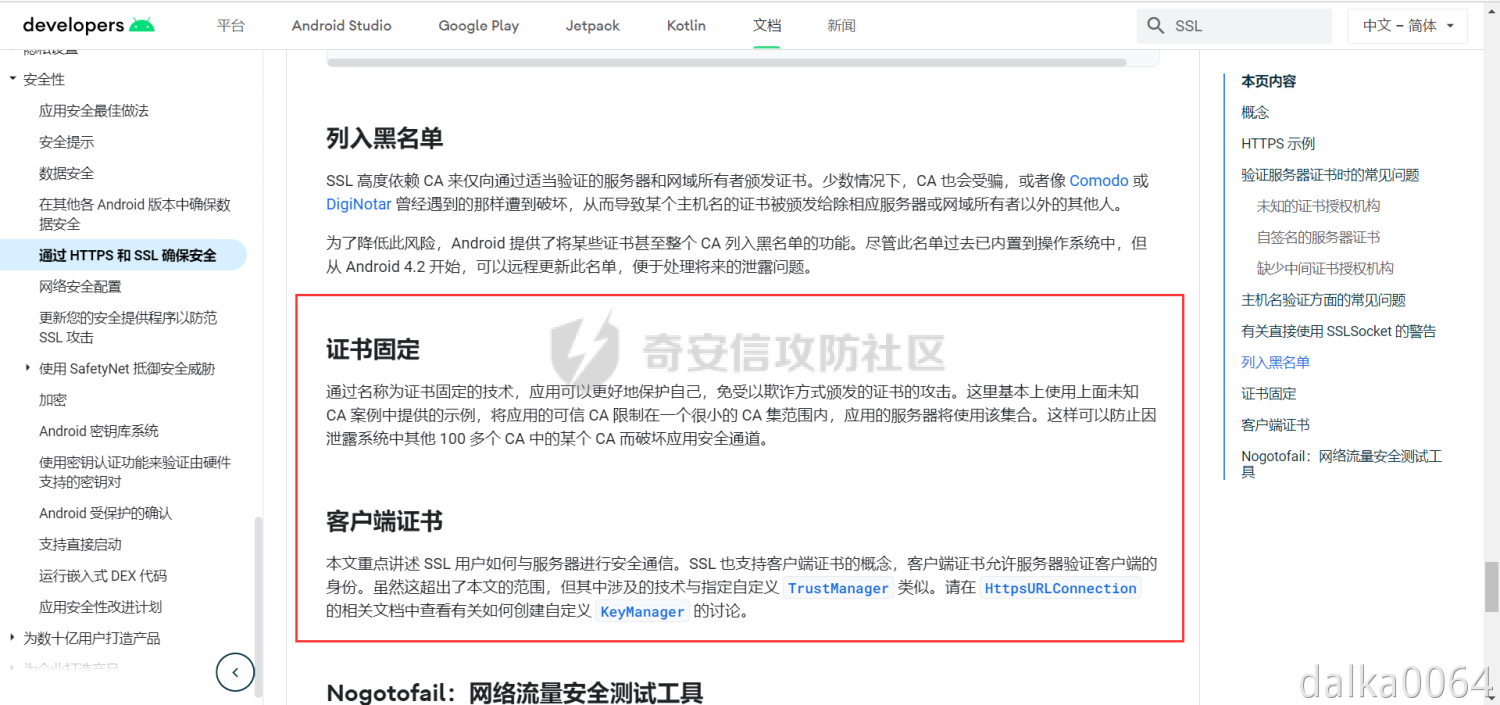Viewport: 1500px width, 705px height.
Task: Click the search magnifier icon
Action: click(x=1156, y=26)
